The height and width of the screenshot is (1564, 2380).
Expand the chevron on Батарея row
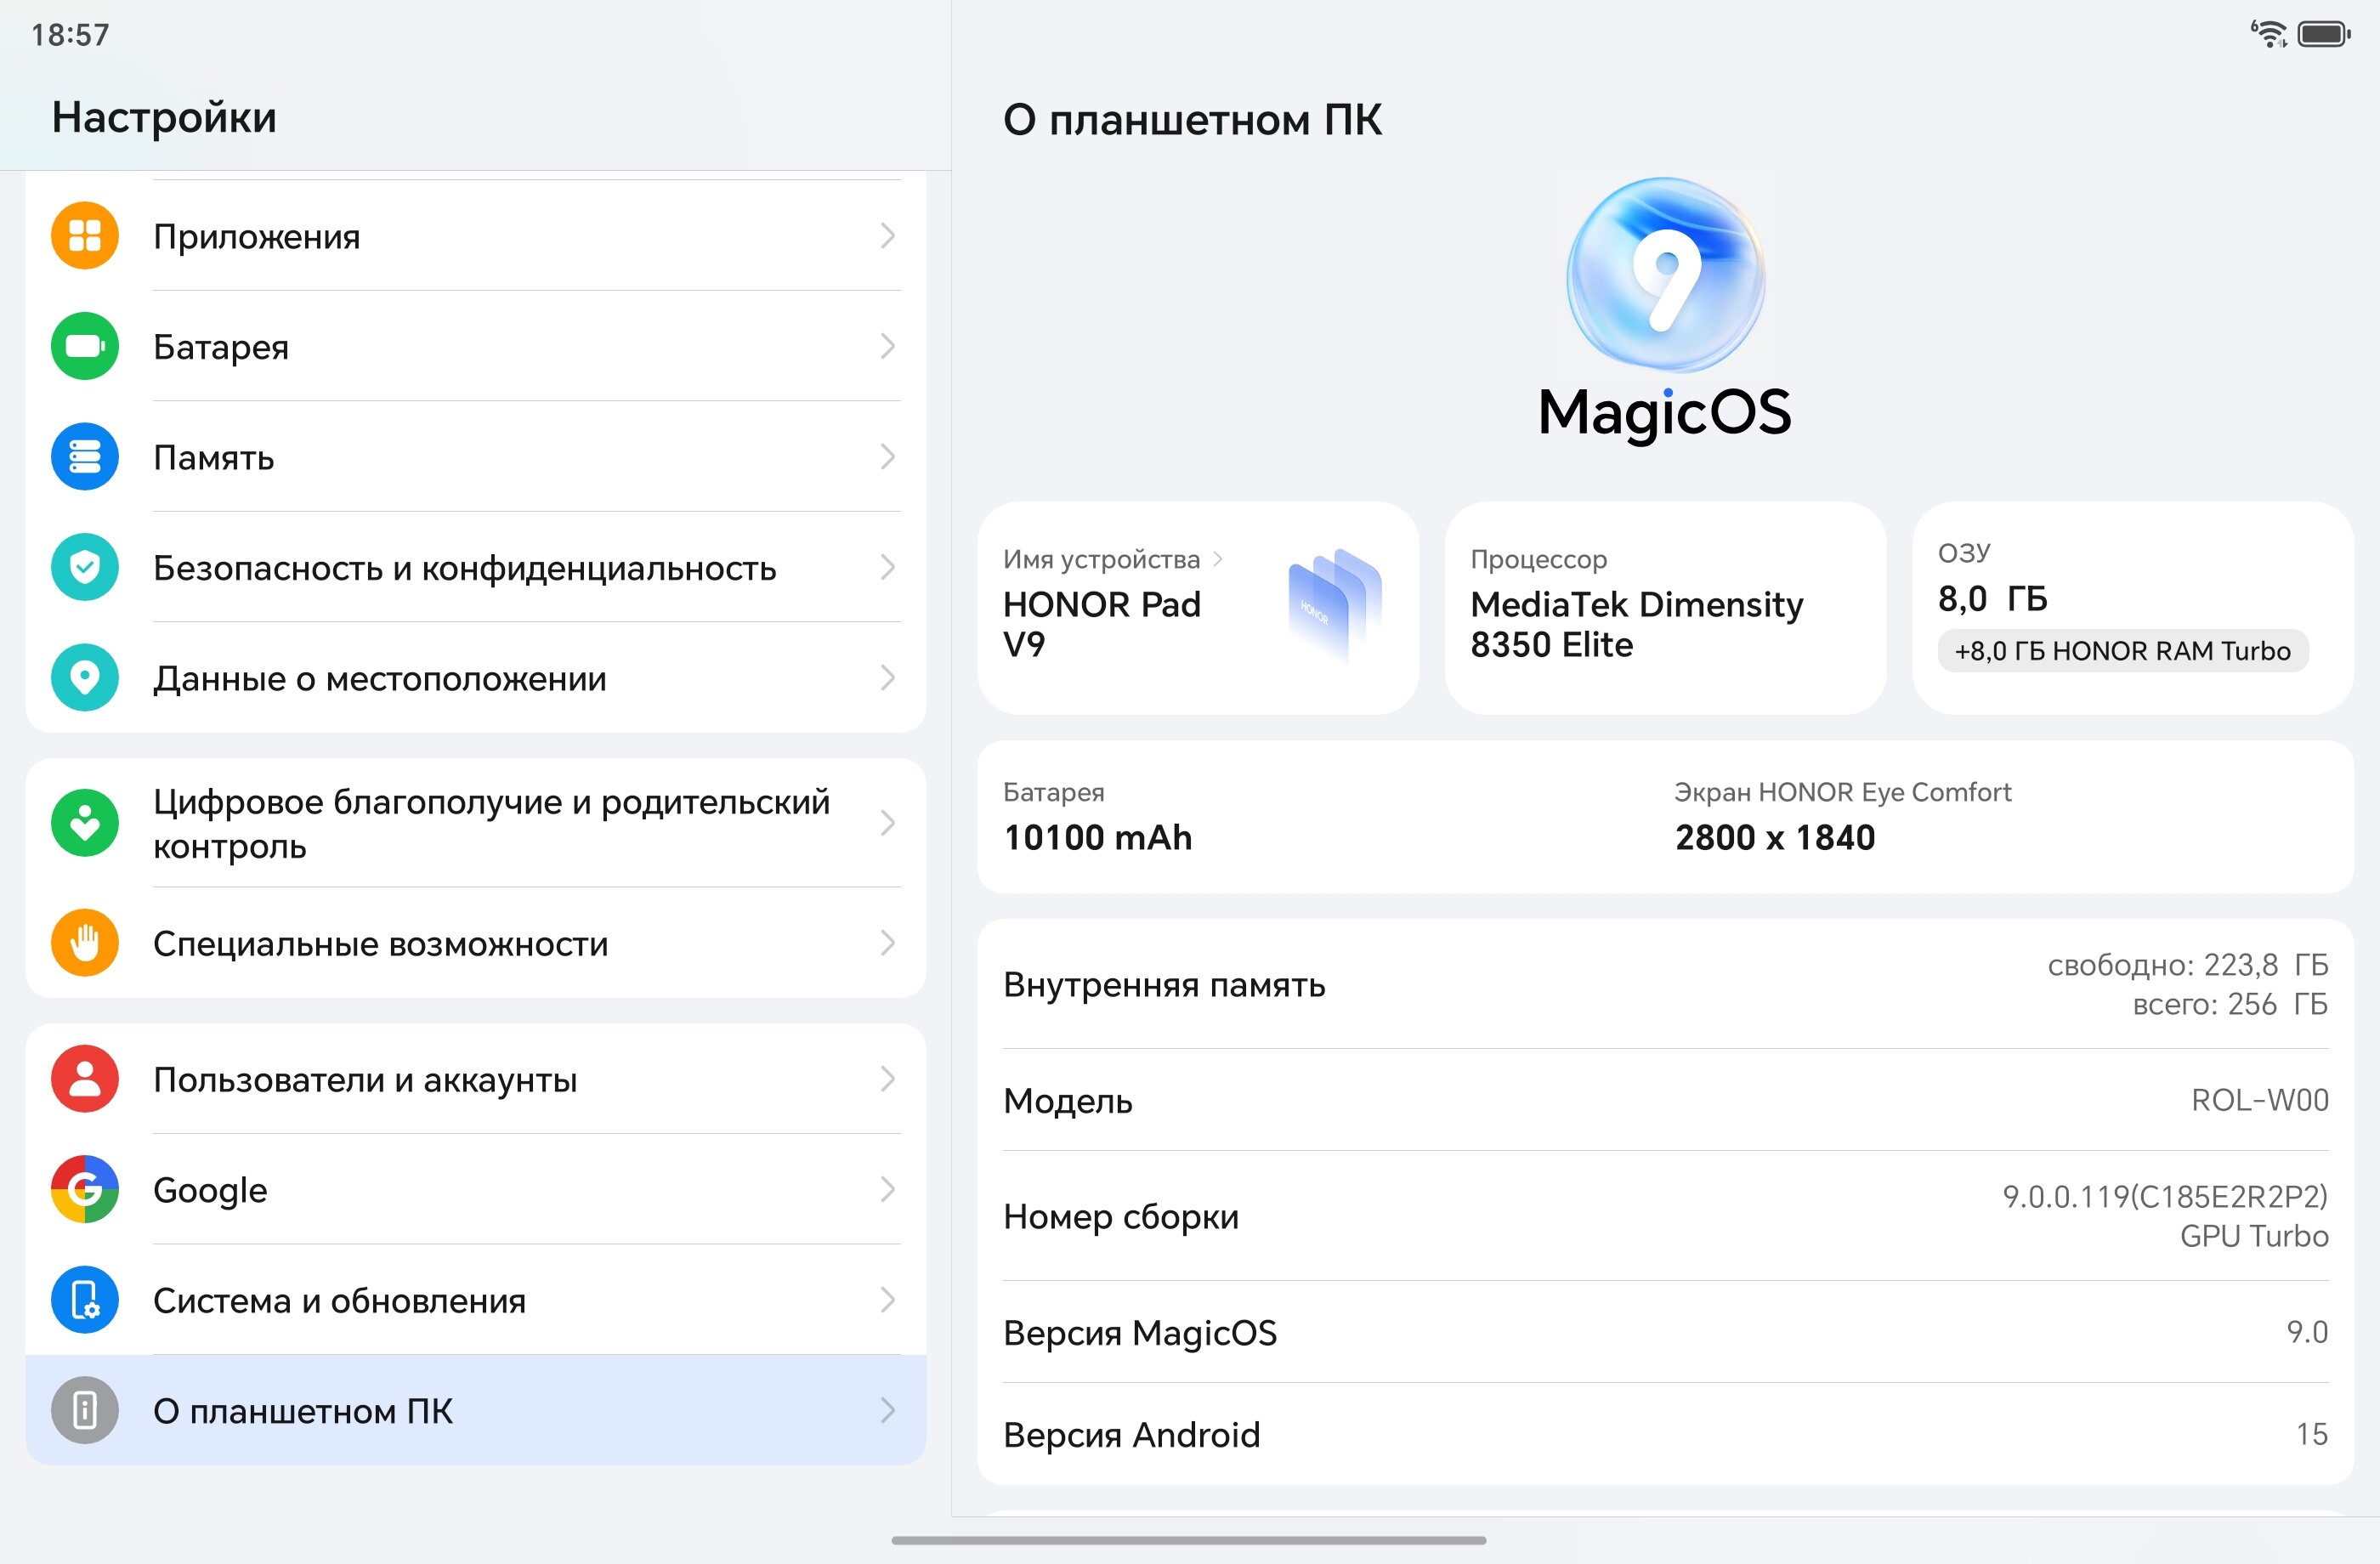point(887,346)
